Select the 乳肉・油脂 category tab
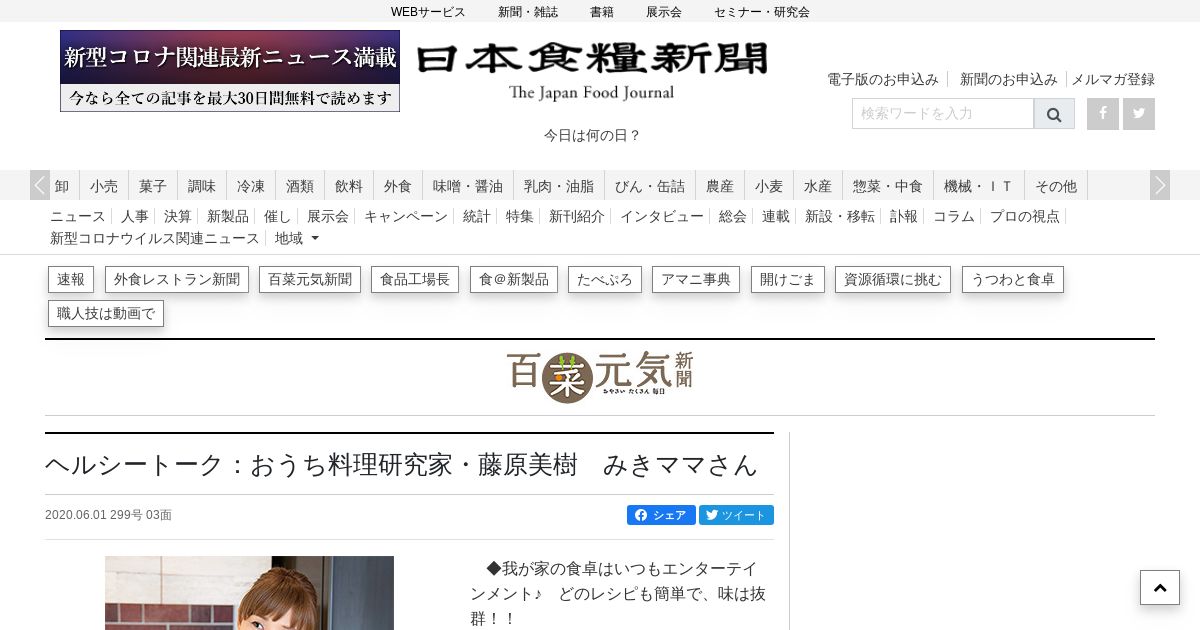1200x630 pixels. click(559, 186)
